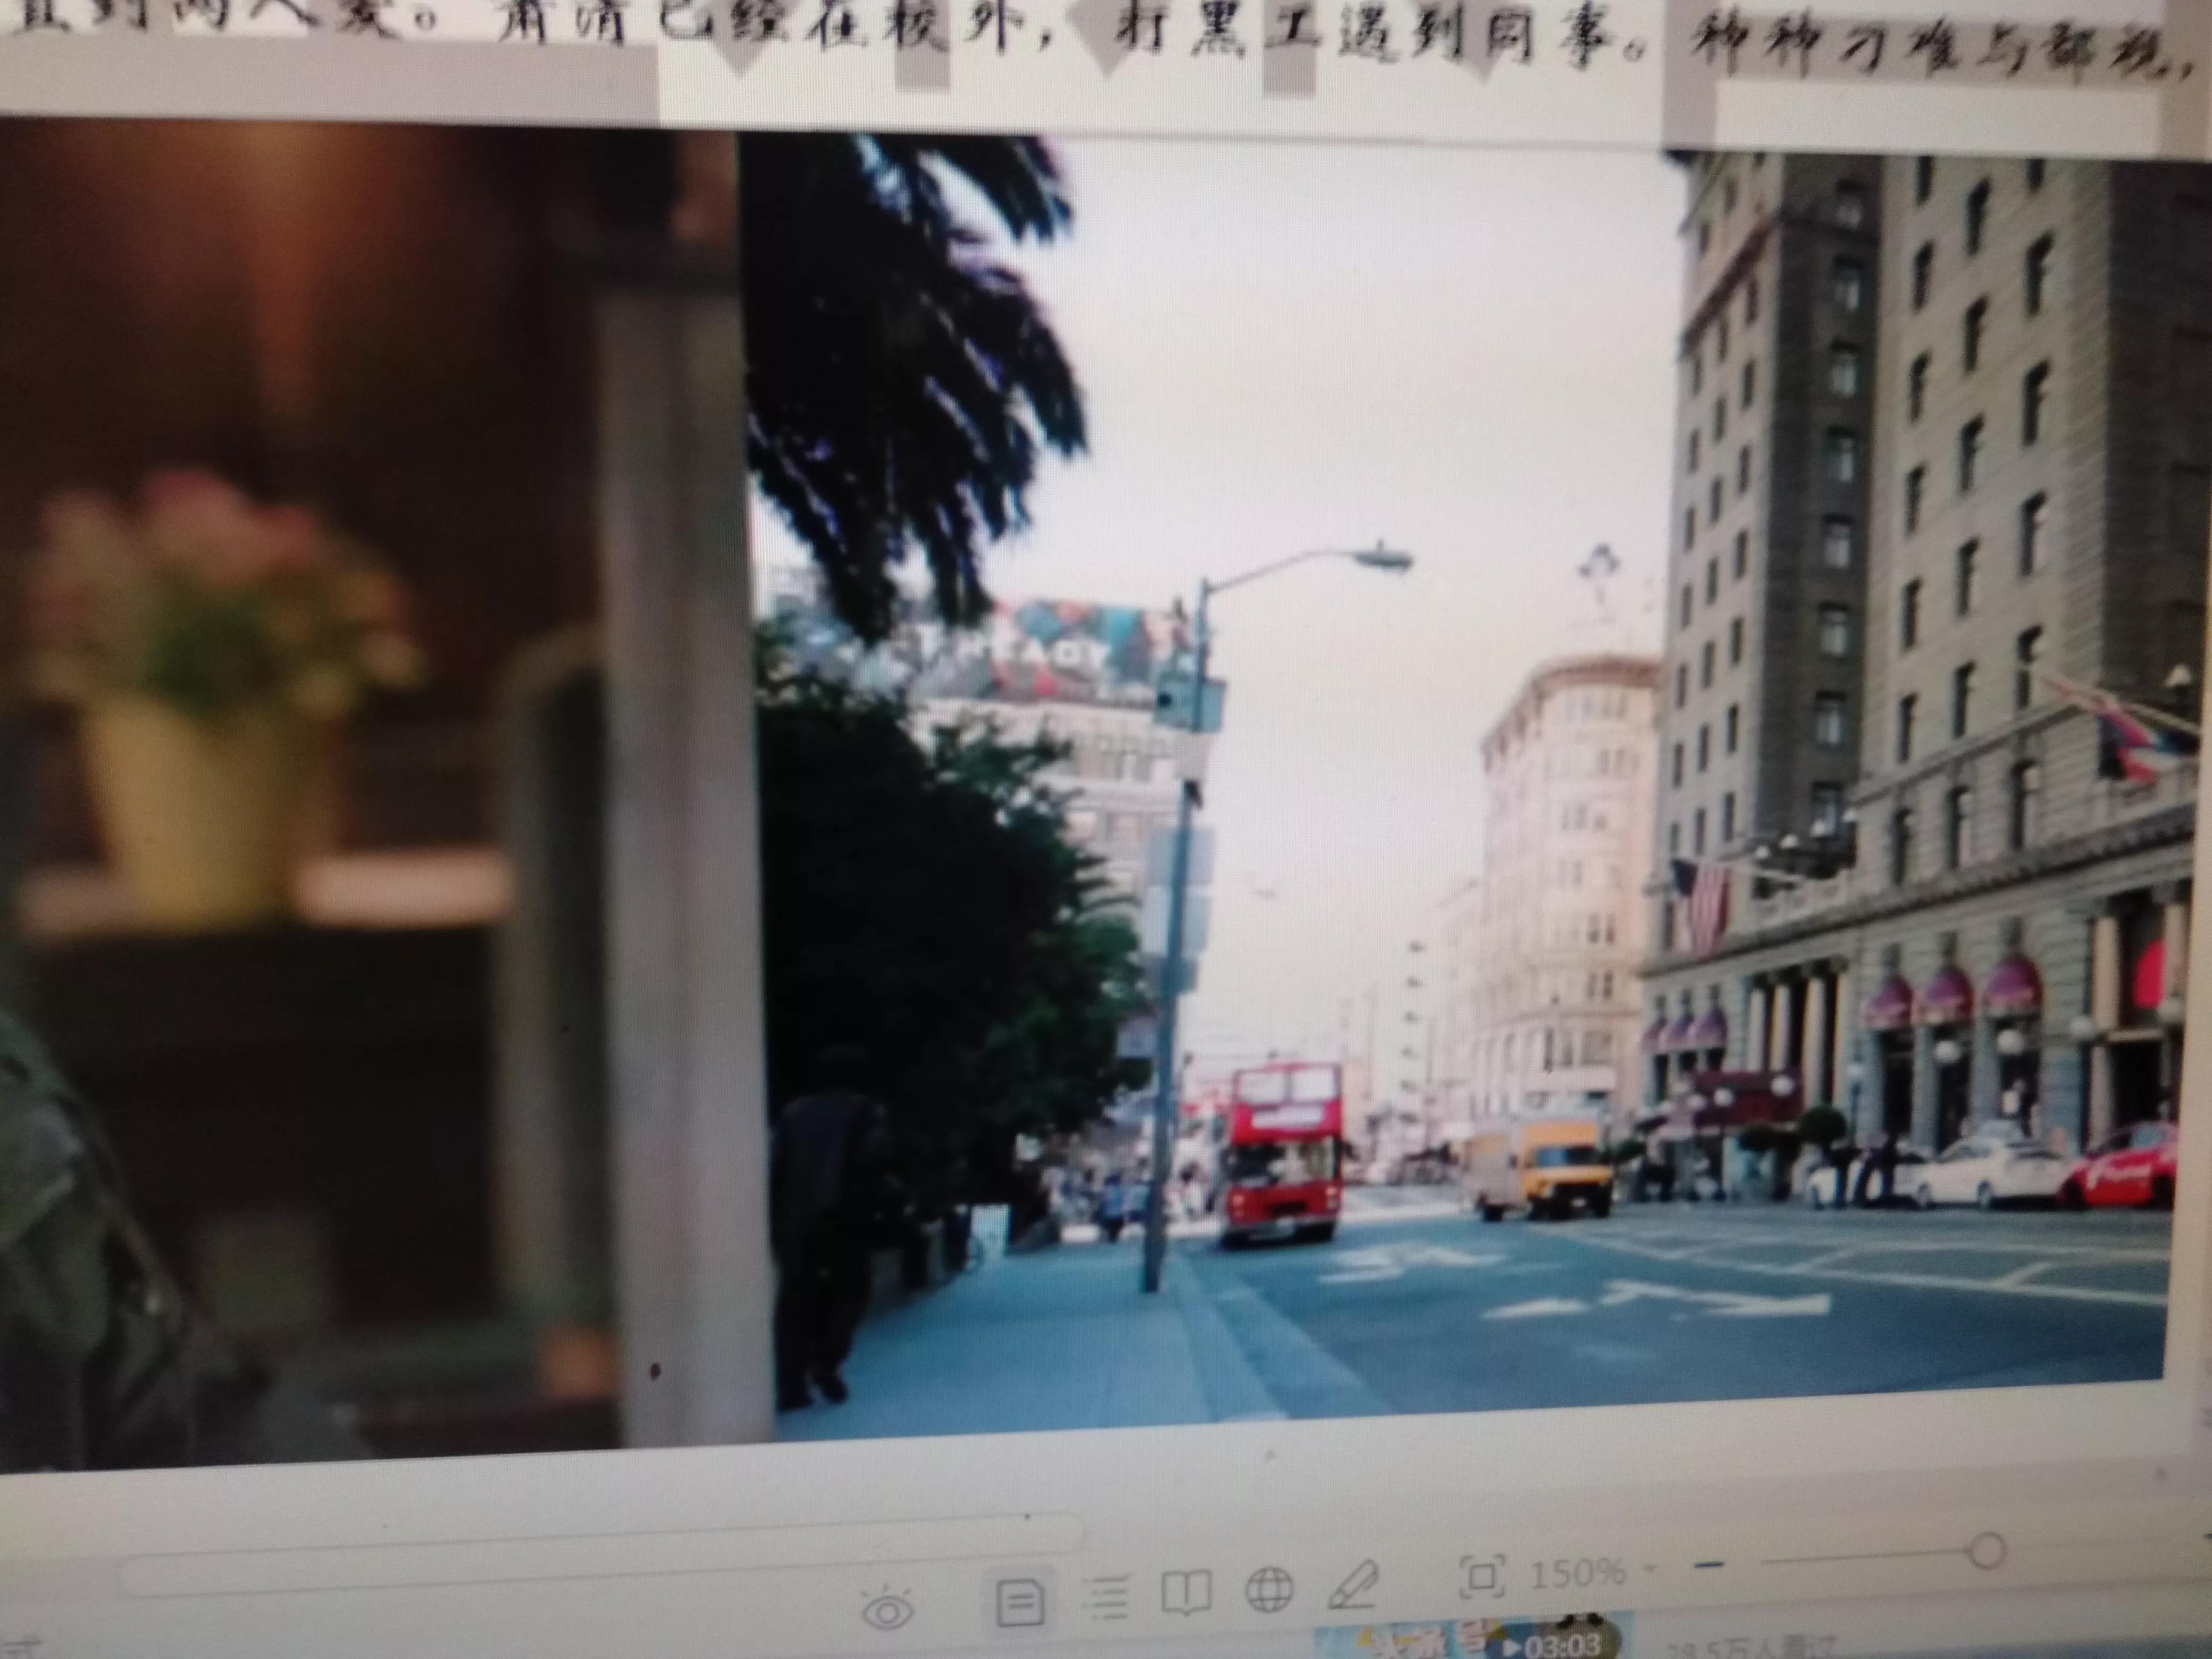This screenshot has width=2212, height=1659.
Task: Click the zoom out minus button
Action: (x=1712, y=1563)
